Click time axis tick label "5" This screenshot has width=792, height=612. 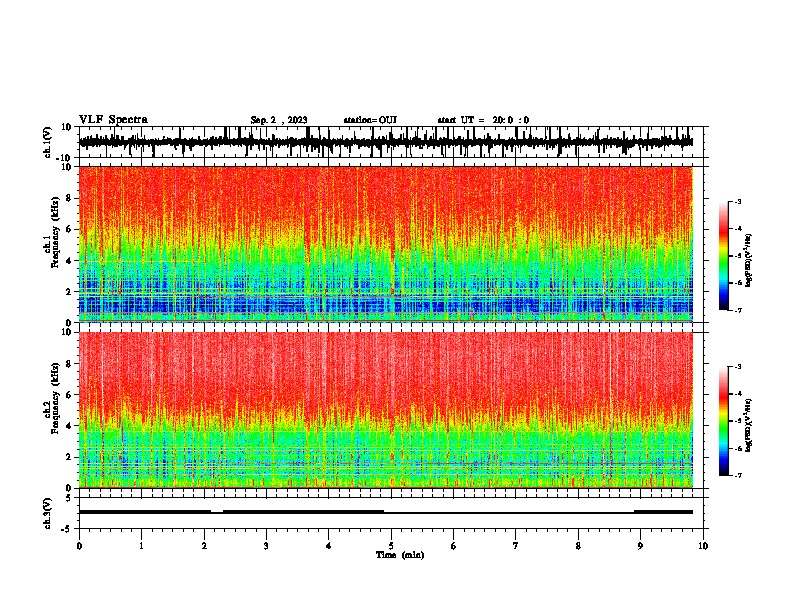click(x=391, y=546)
